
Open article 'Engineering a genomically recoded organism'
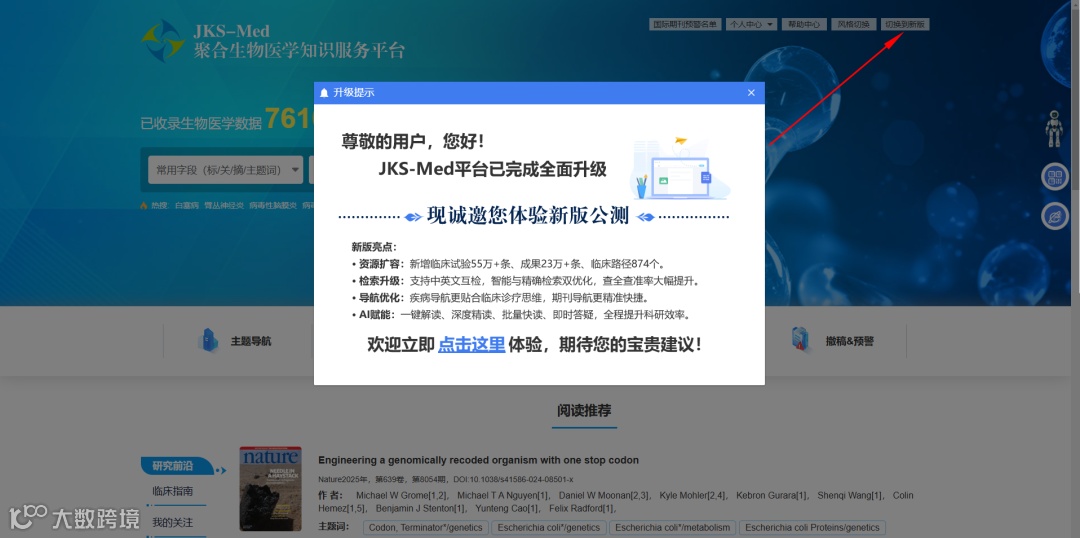tap(478, 460)
